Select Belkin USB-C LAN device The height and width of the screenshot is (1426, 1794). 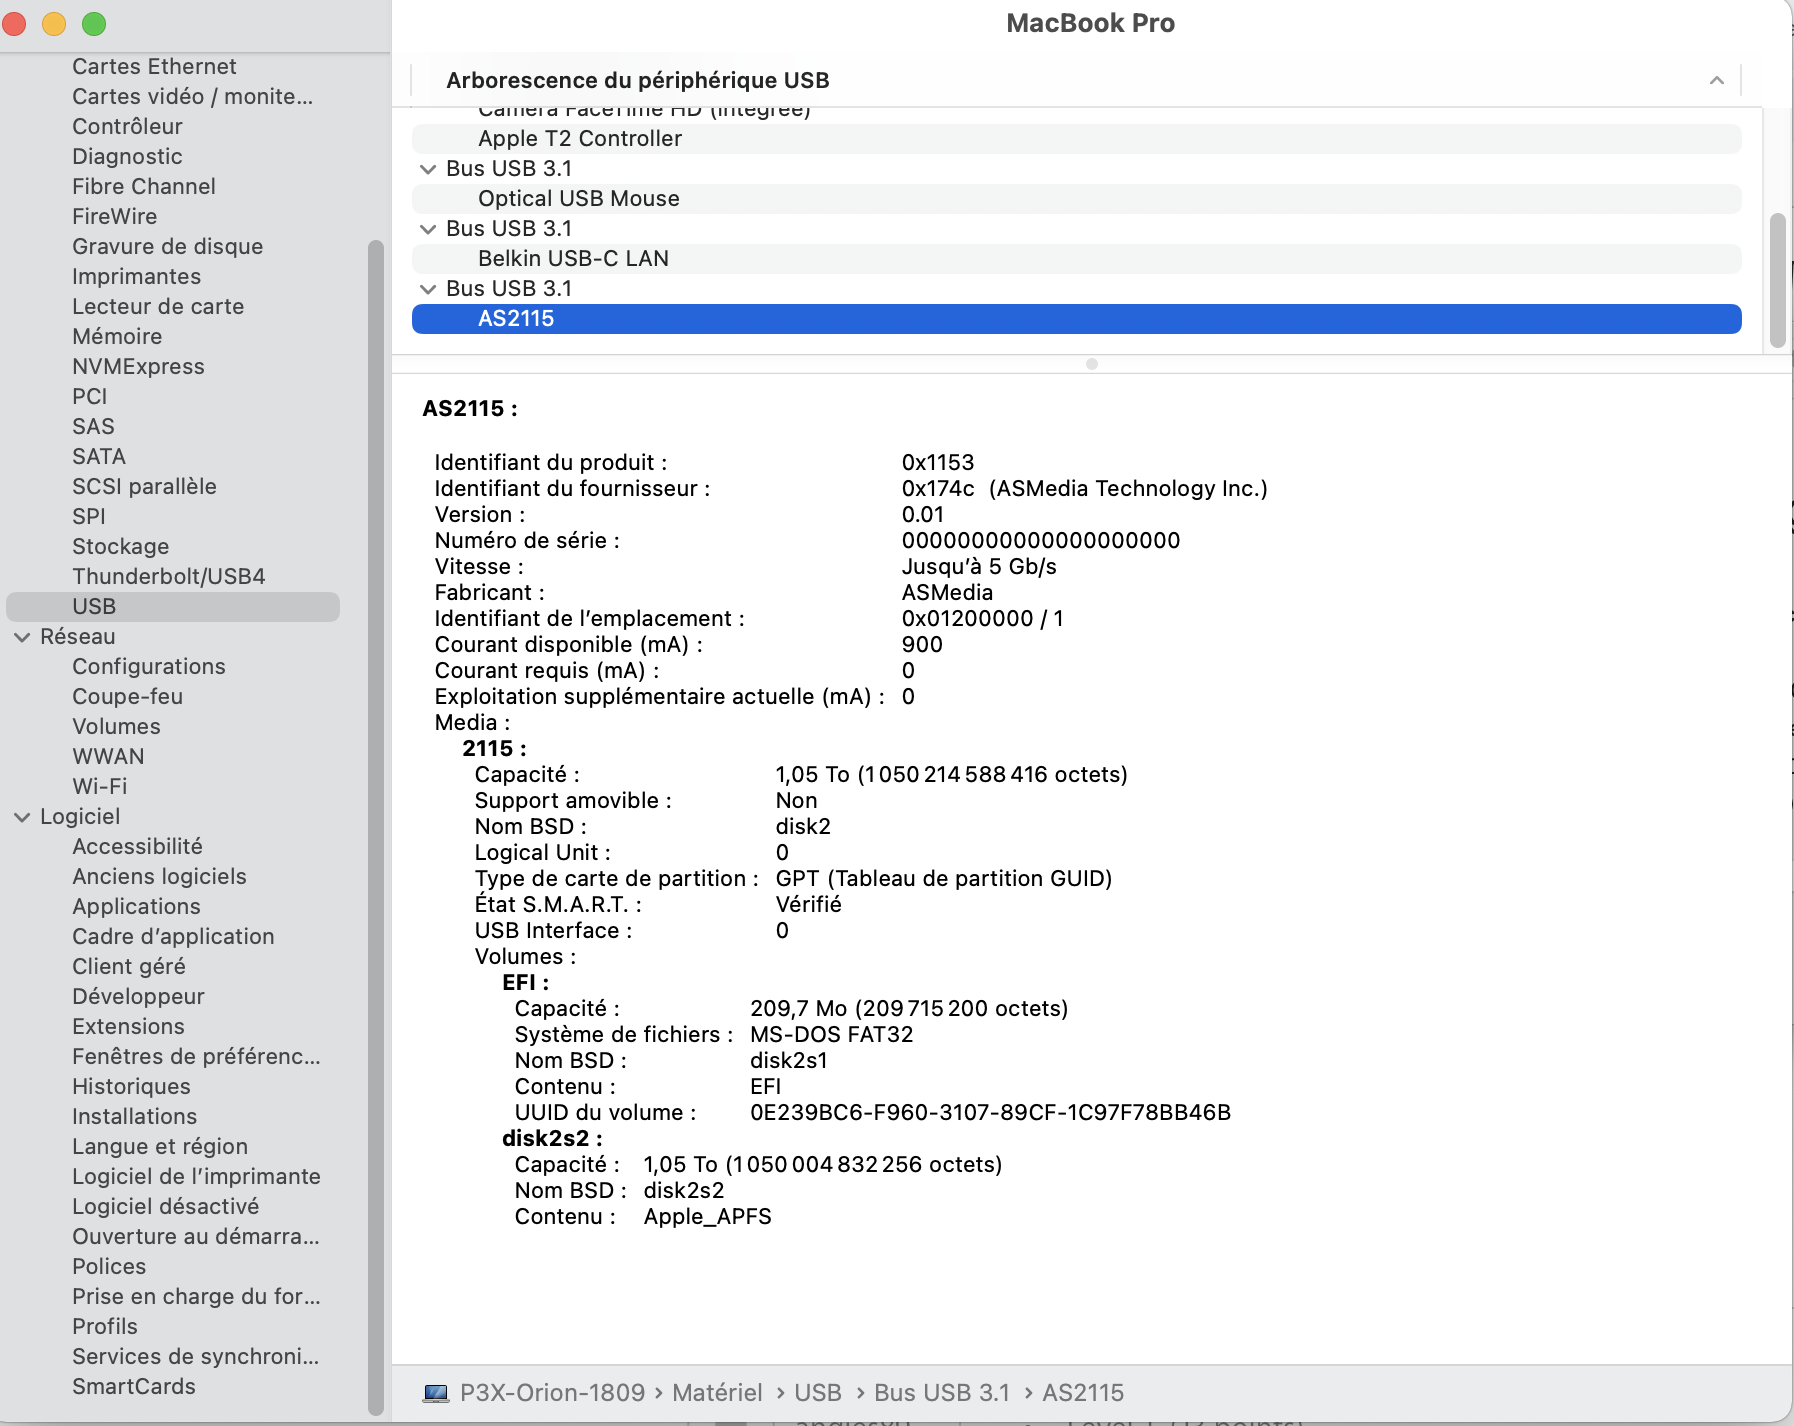[1076, 259]
